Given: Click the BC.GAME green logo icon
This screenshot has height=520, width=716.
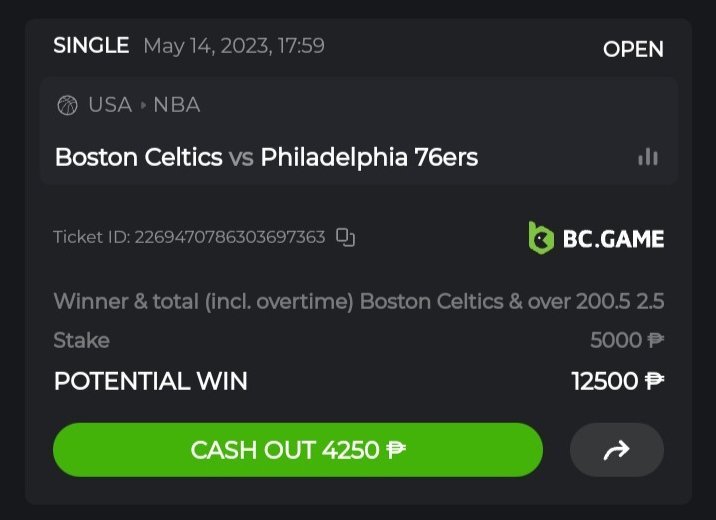Looking at the screenshot, I should tap(541, 238).
